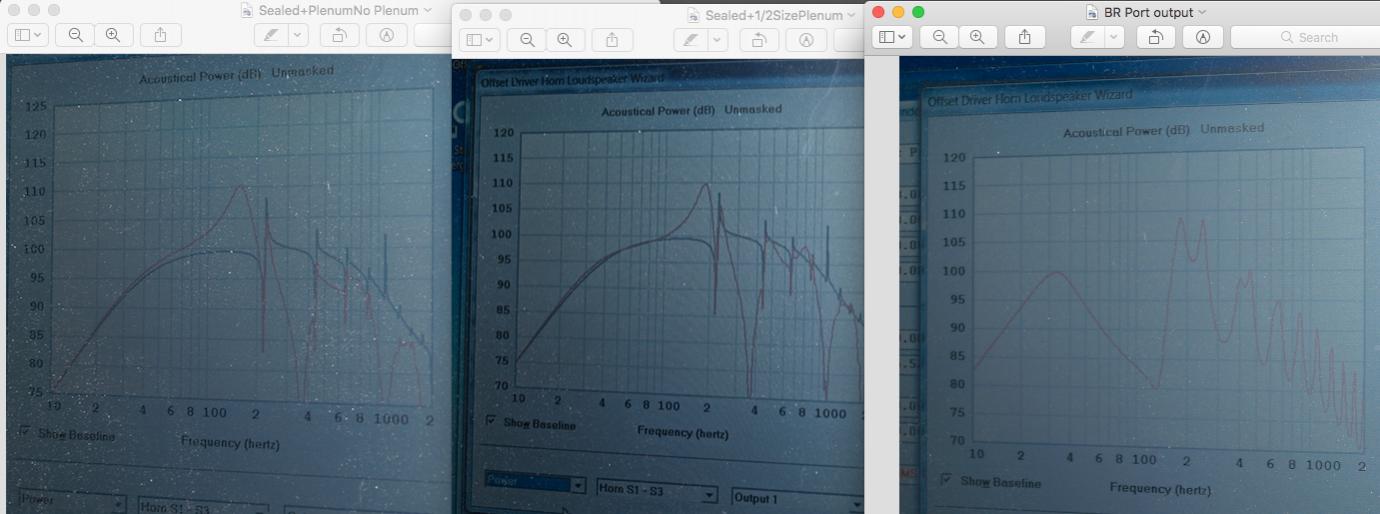Rotate the BR Port output image
Viewport: 1380px width, 514px height.
[x=1155, y=37]
